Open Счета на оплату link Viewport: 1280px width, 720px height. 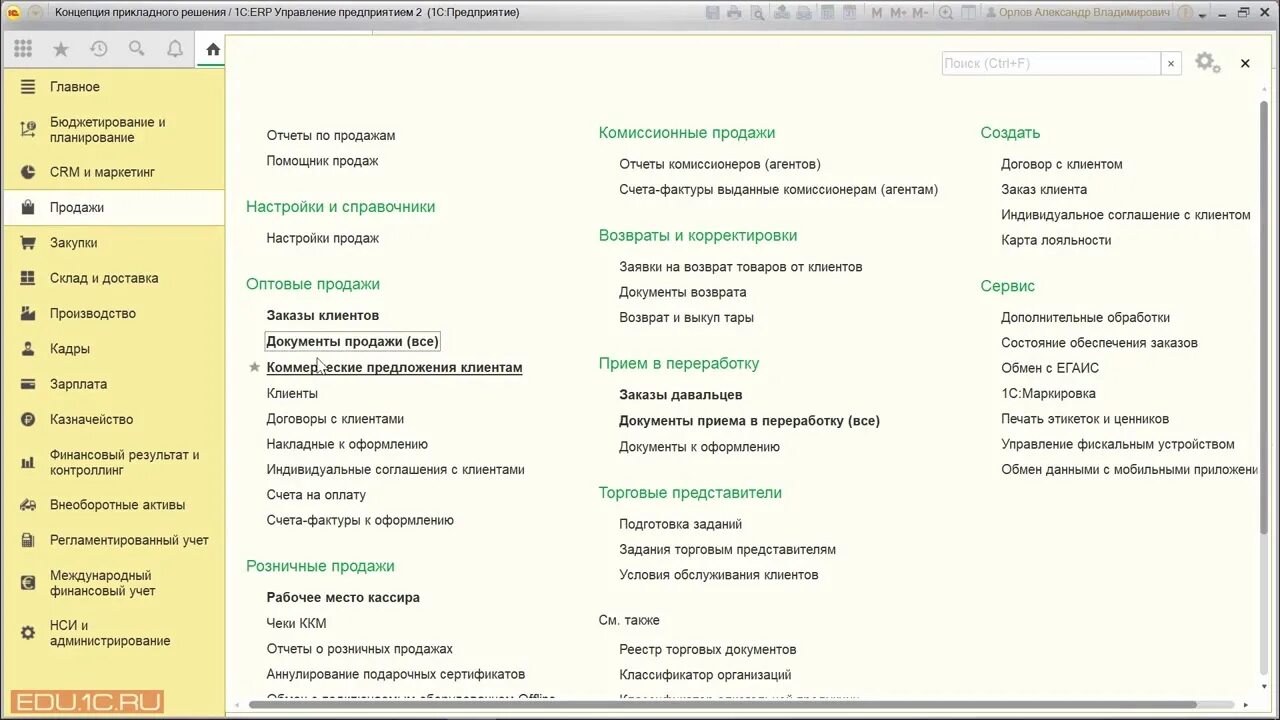point(316,495)
